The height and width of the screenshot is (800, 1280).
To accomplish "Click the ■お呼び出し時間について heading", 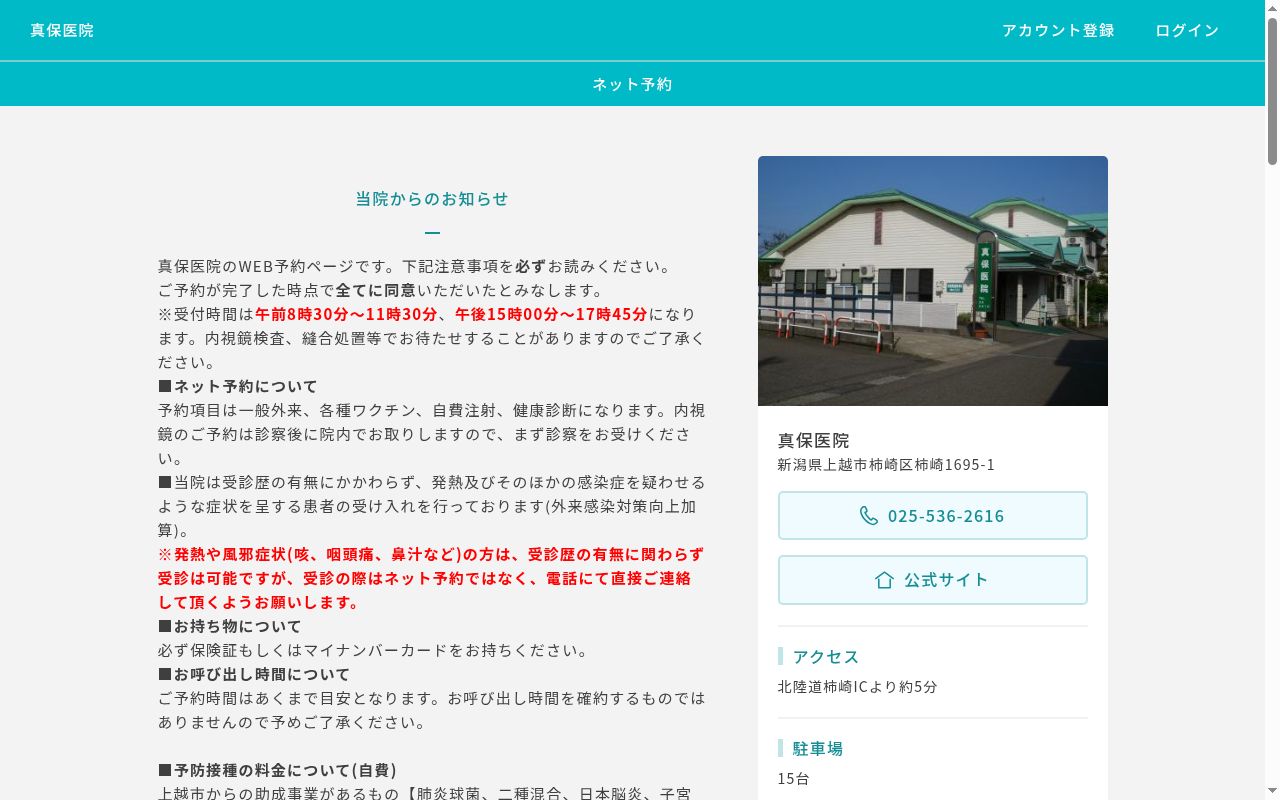I will pyautogui.click(x=254, y=675).
